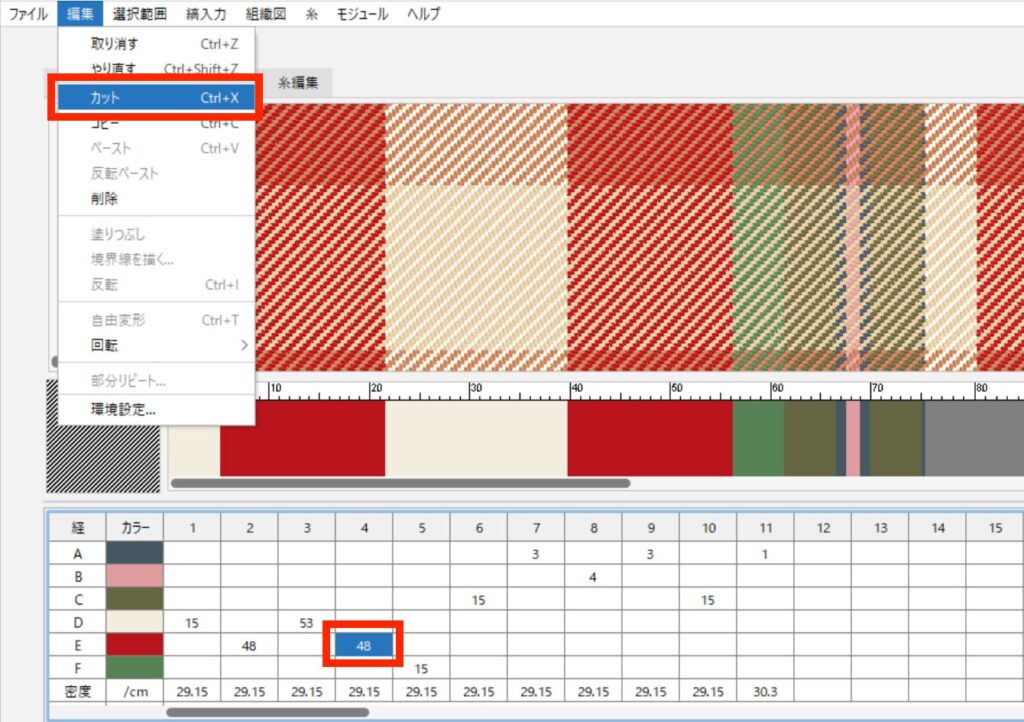Screen dimensions: 1024x722
Task: Switch to the 糸編集 tab
Action: (298, 83)
